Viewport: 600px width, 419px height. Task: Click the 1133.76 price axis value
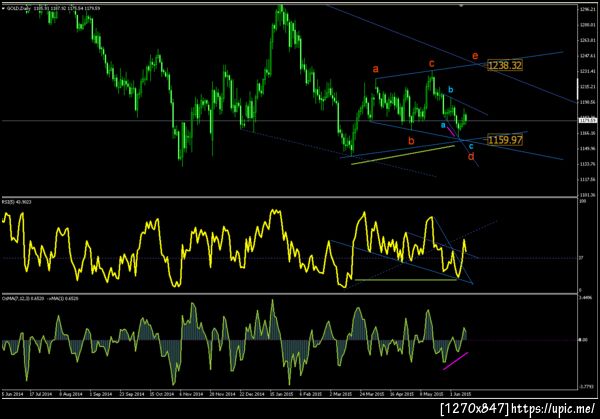[x=587, y=164]
